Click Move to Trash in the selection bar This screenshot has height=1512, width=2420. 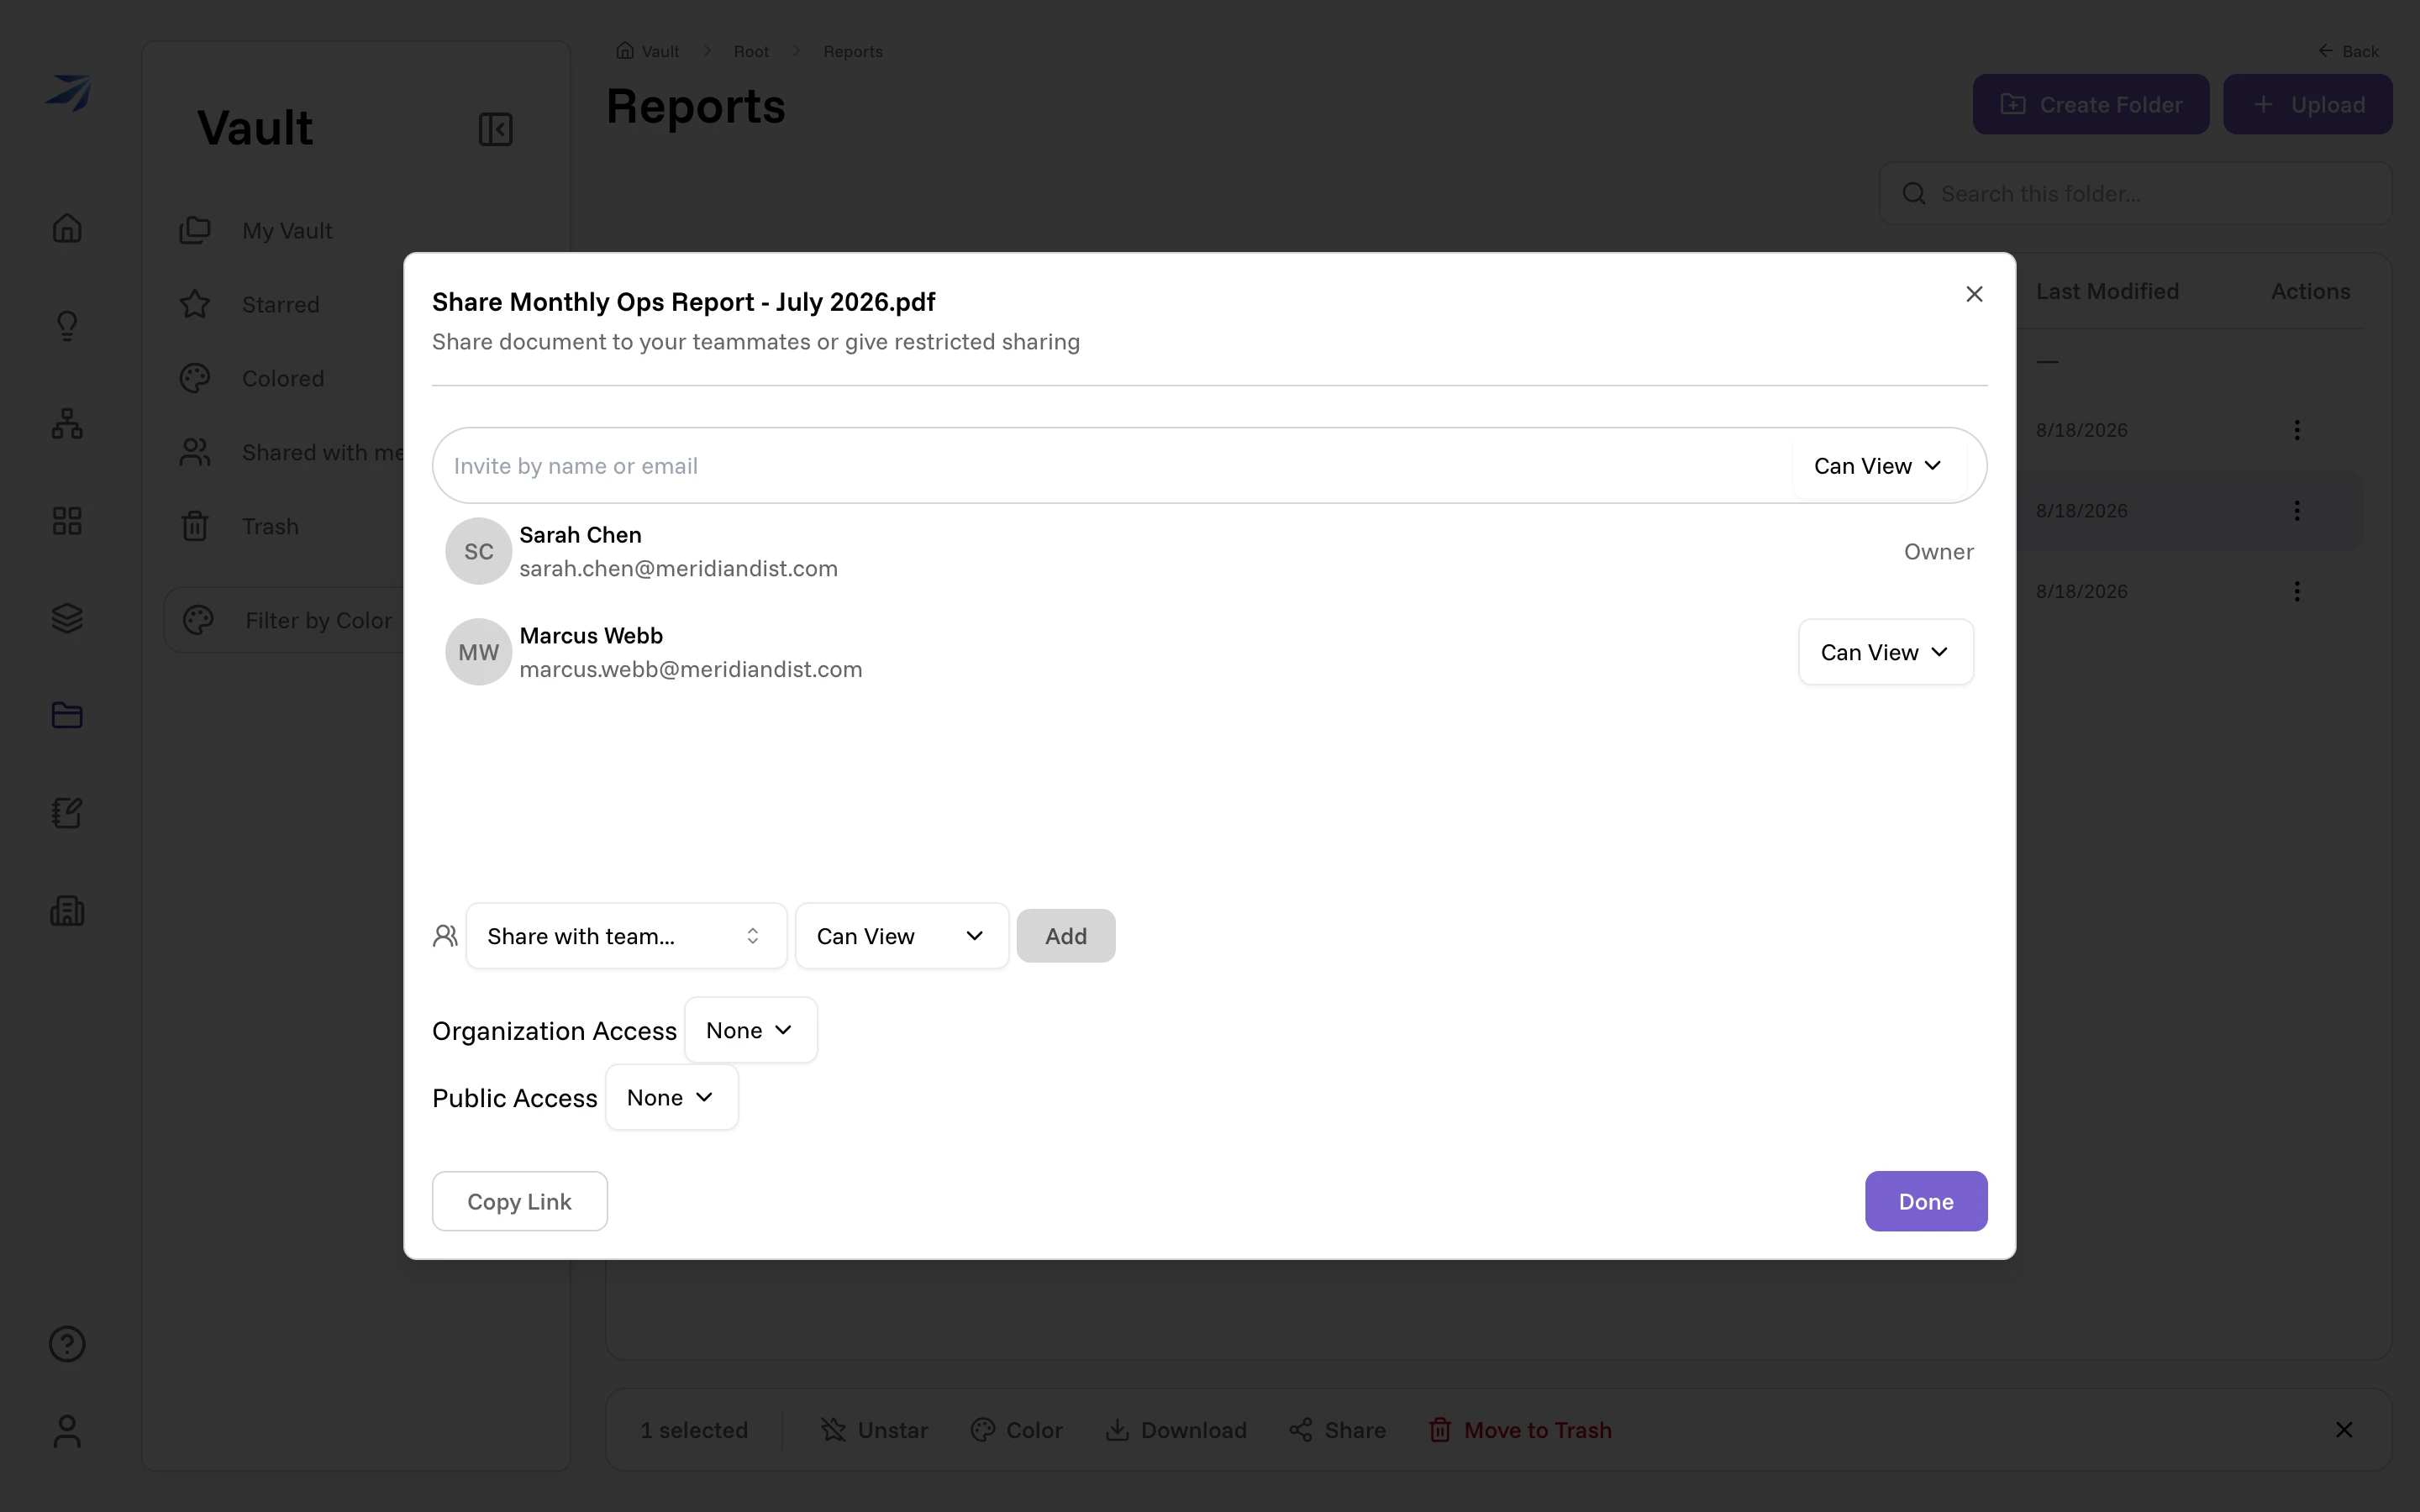tap(1520, 1430)
